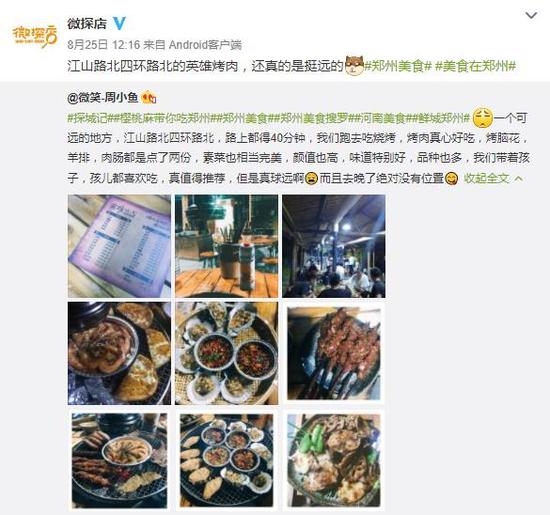Screen dimensions: 550x515
Task: Open the lamb rib skewers photo
Action: (334, 353)
